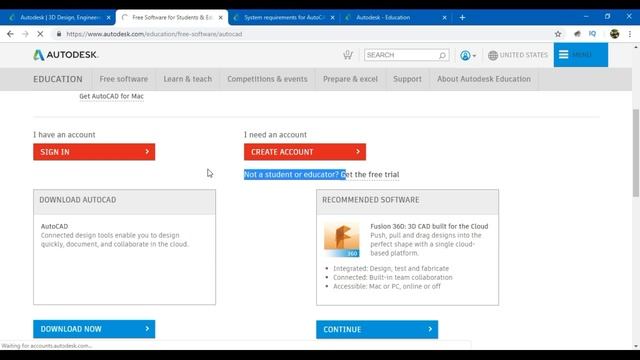Click the Fusion 360 product thumbnail
This screenshot has height=360, width=640.
point(342,240)
